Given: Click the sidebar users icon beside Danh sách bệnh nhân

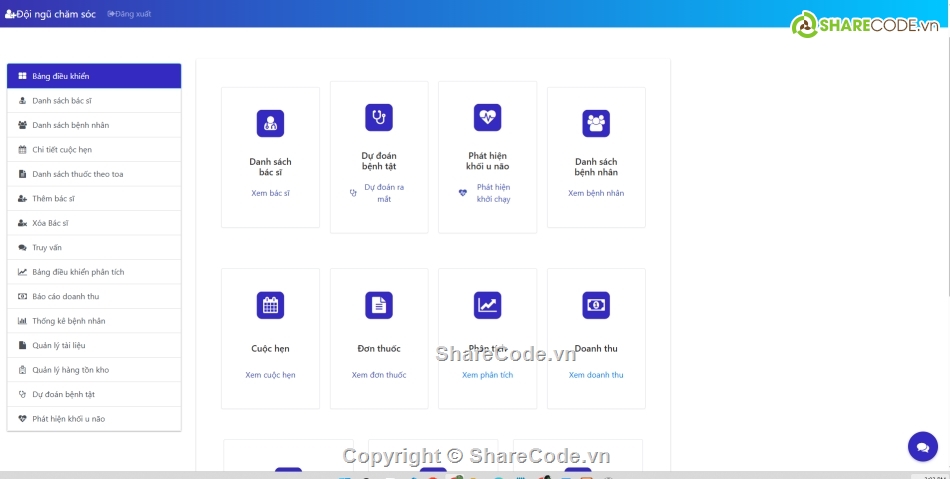Looking at the screenshot, I should pyautogui.click(x=22, y=125).
